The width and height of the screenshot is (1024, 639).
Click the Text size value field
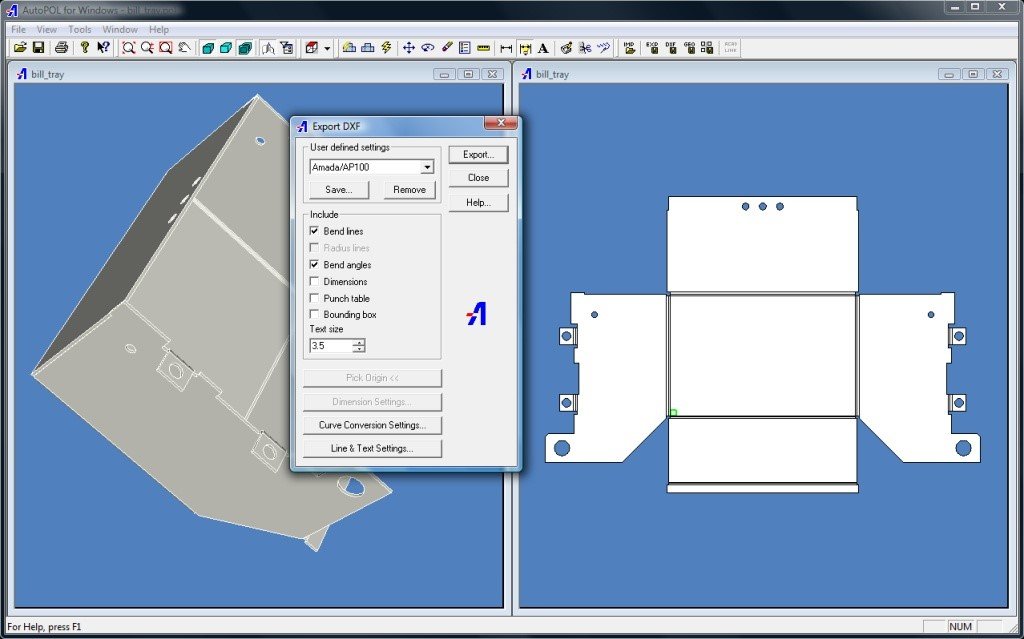tap(331, 346)
